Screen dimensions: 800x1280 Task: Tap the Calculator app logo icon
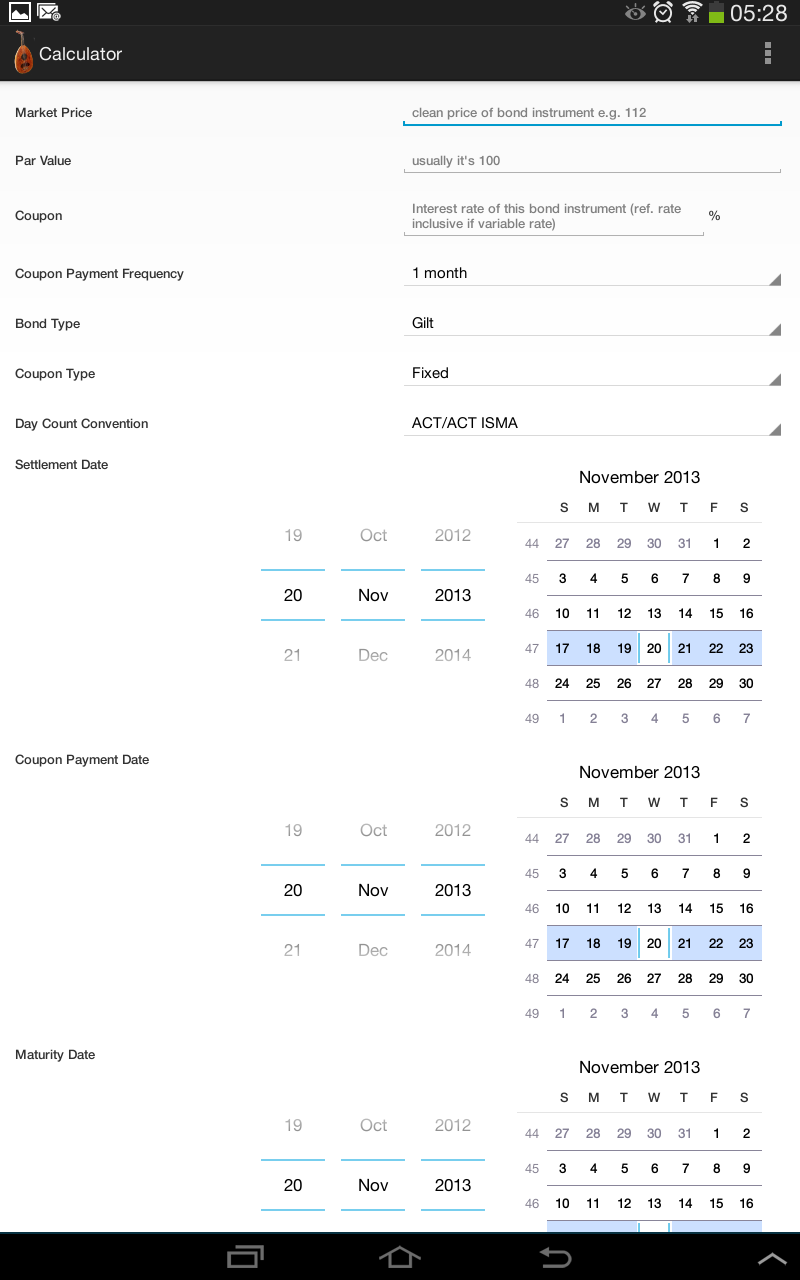tap(23, 53)
